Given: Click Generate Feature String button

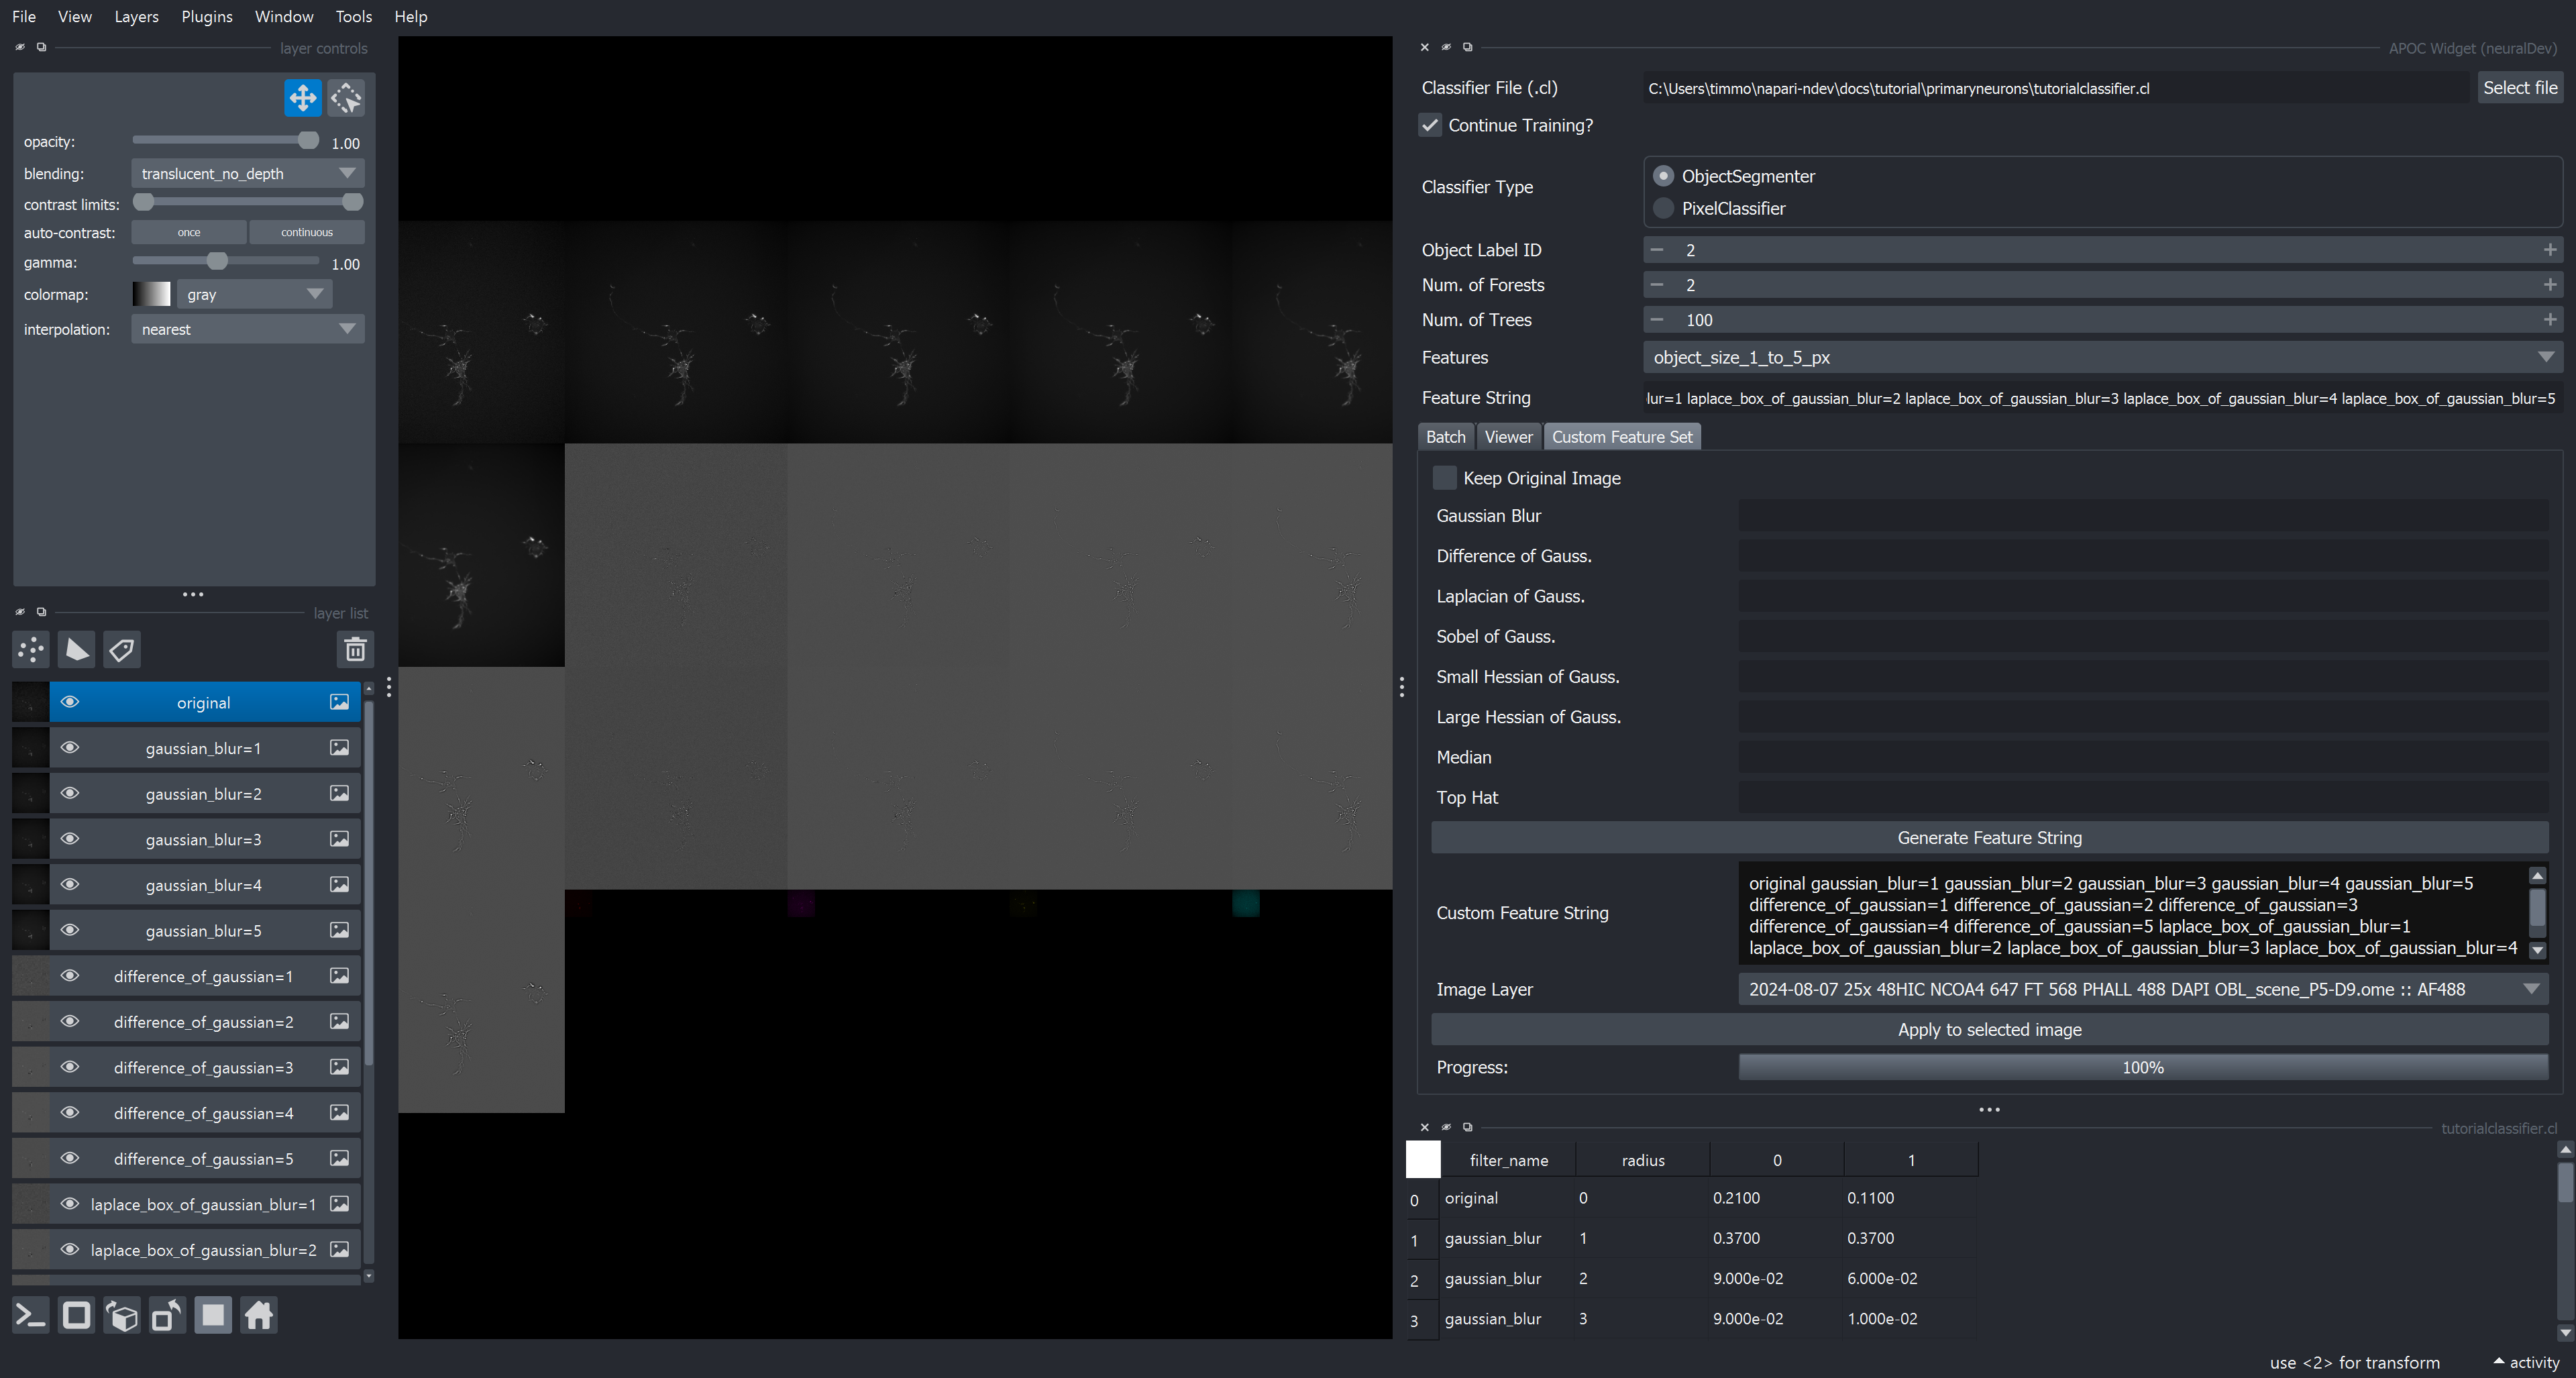Looking at the screenshot, I should (x=1989, y=838).
